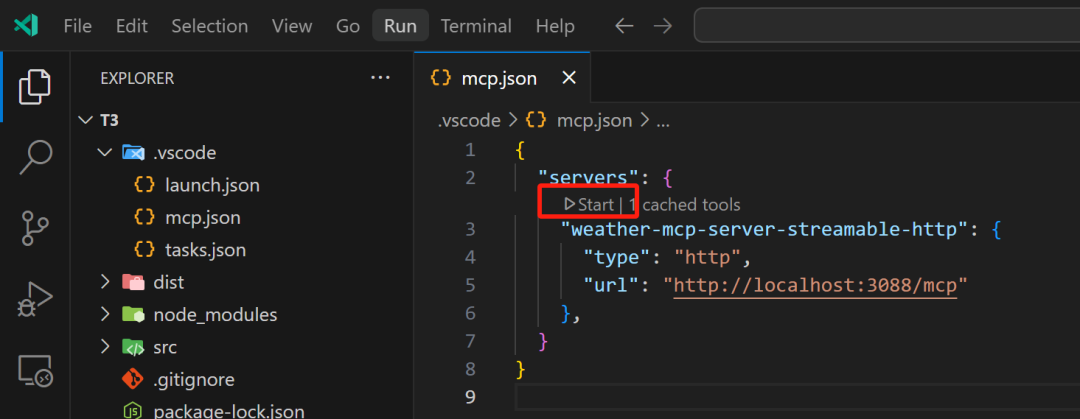Click the mcp.json tab file icon
This screenshot has width=1080, height=419.
coord(440,79)
